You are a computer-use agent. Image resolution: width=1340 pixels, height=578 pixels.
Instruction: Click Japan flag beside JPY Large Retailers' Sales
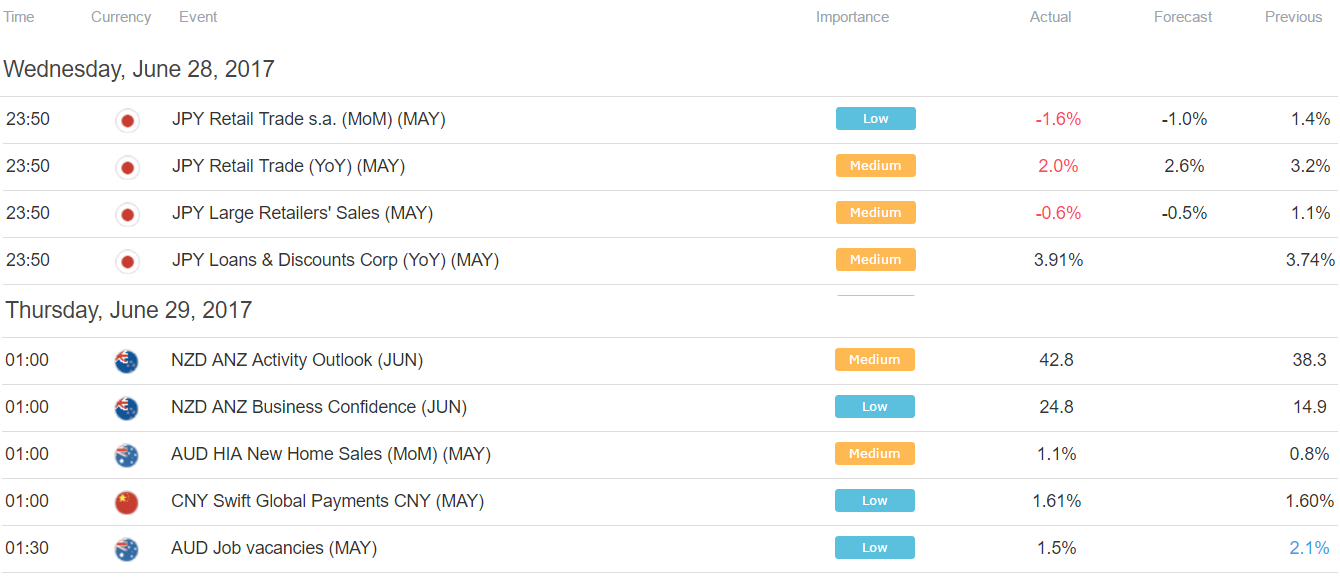point(127,214)
